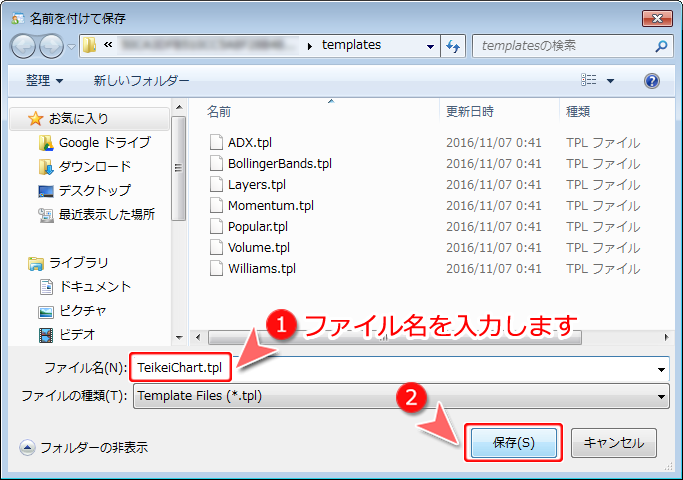
Task: Open 最近表示した場所
Action: [x=107, y=214]
